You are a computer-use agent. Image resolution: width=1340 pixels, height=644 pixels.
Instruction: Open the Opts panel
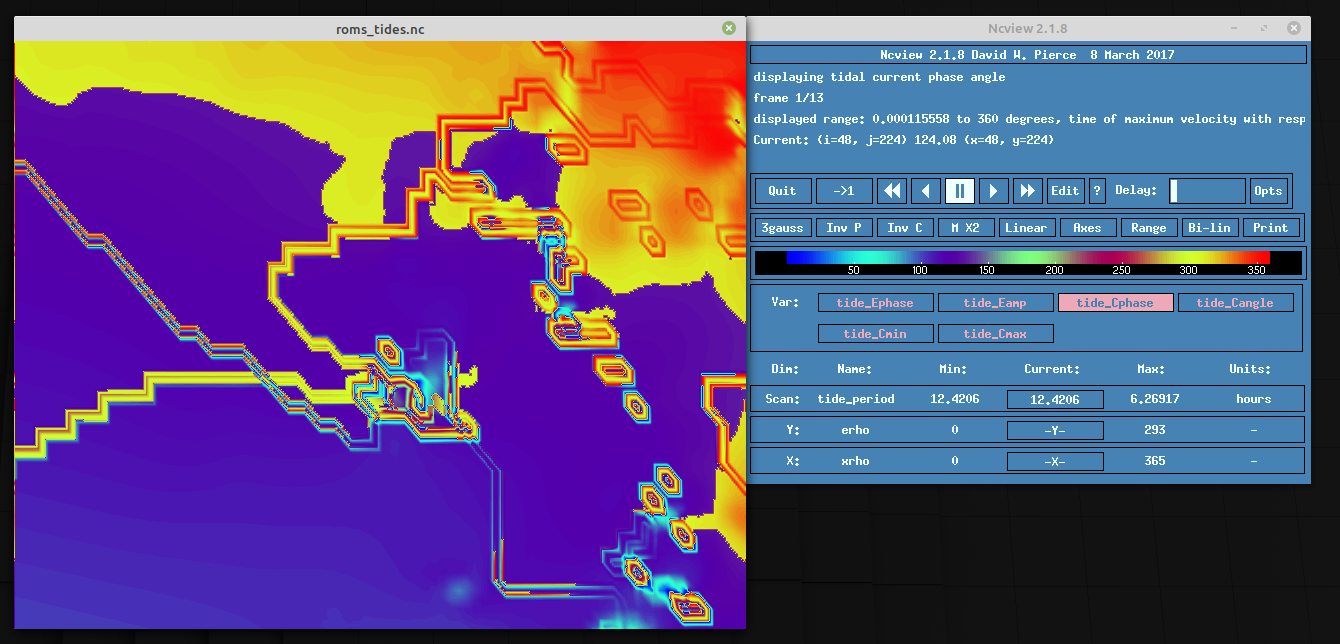pos(1268,190)
